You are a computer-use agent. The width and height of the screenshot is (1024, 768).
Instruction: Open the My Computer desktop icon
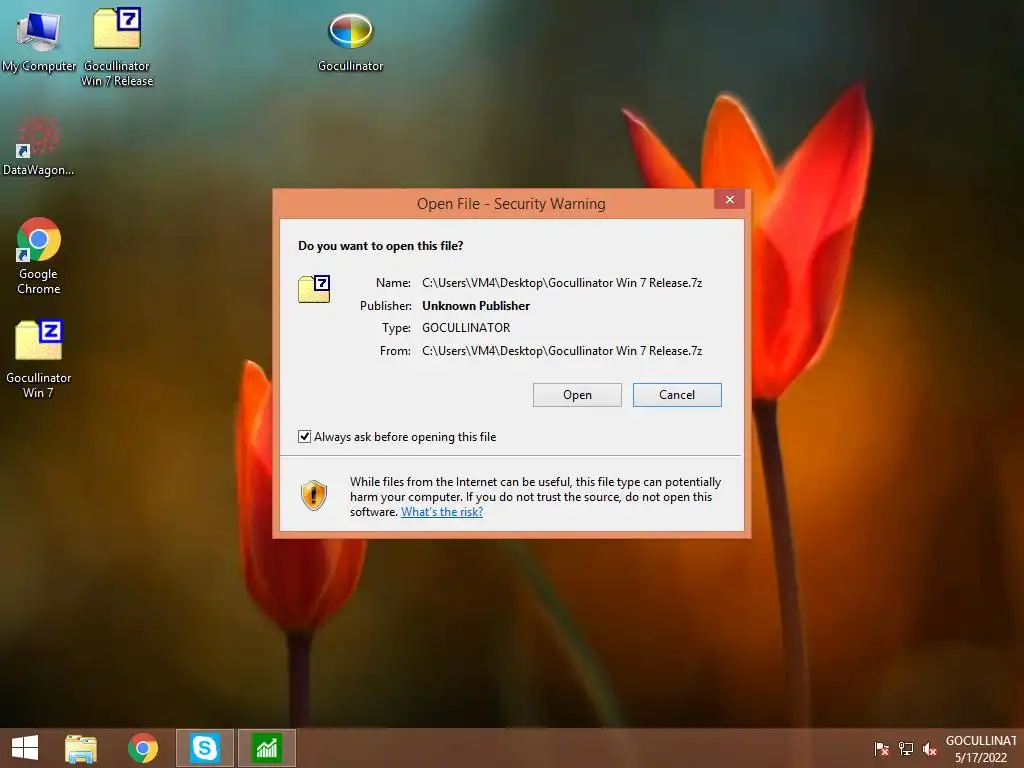click(x=39, y=40)
